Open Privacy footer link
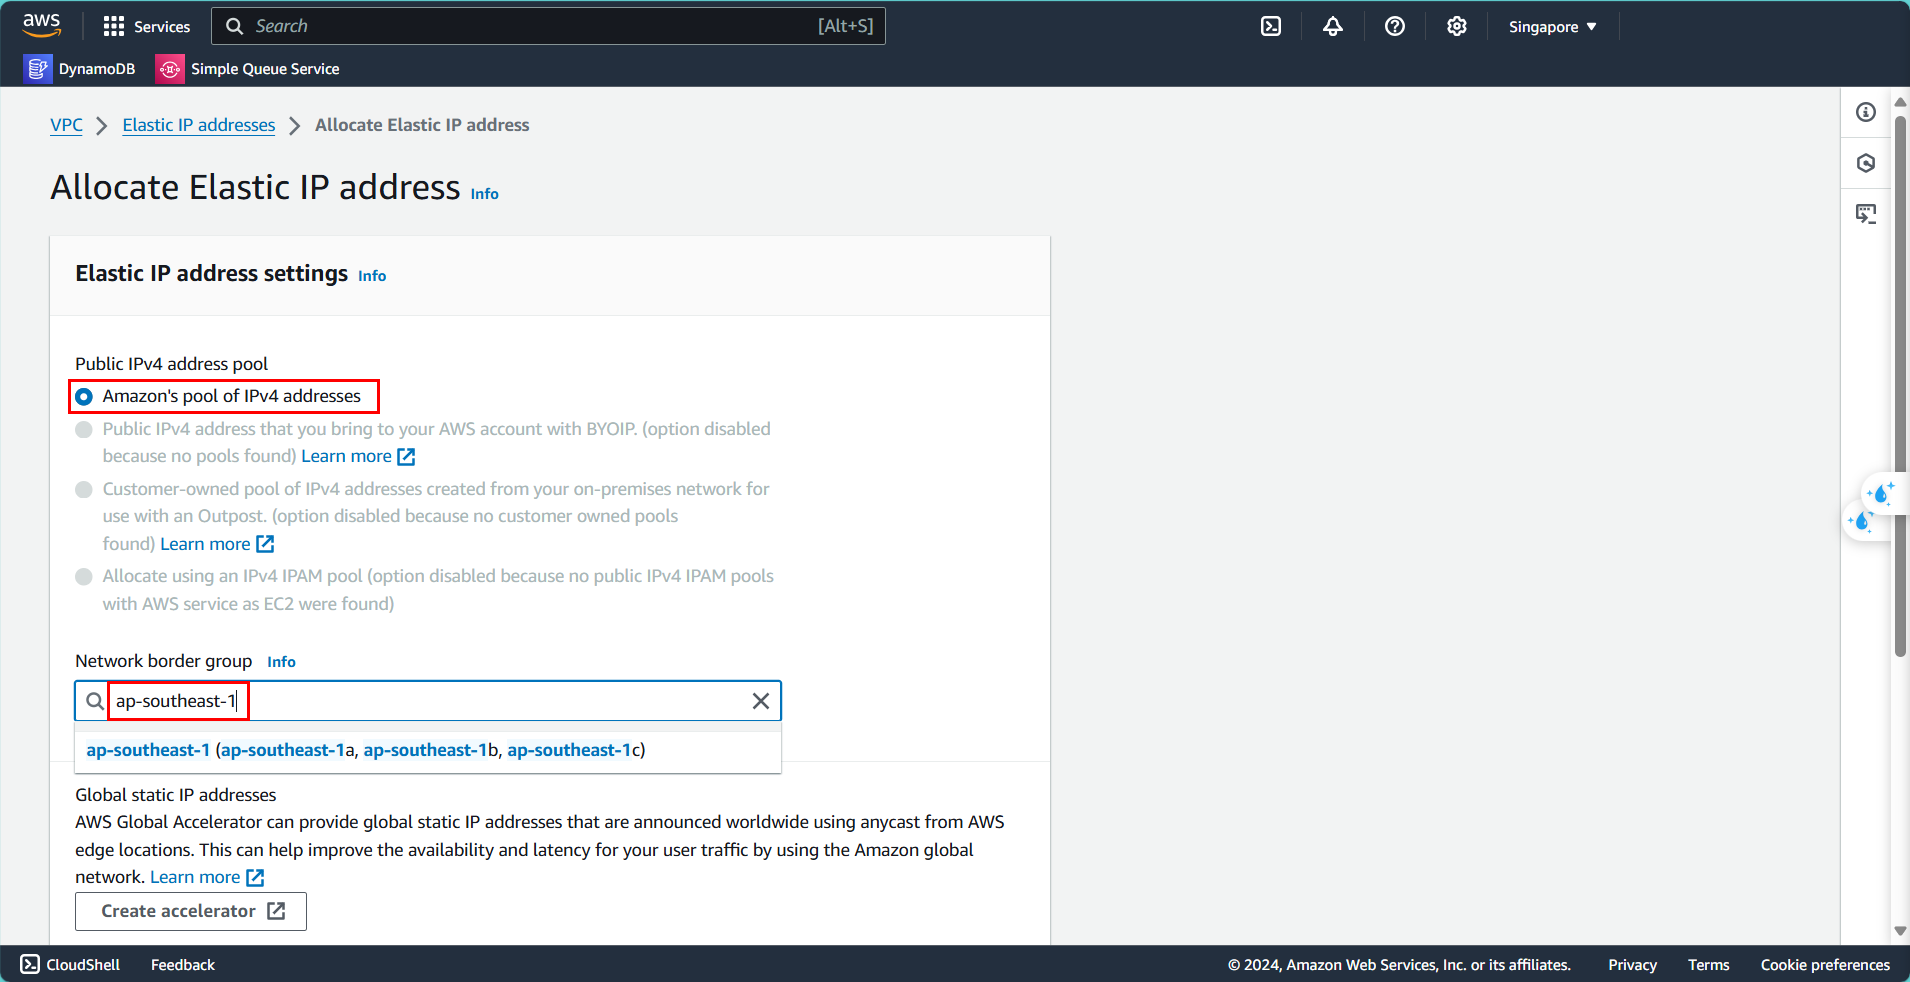The height and width of the screenshot is (982, 1910). 1632,965
